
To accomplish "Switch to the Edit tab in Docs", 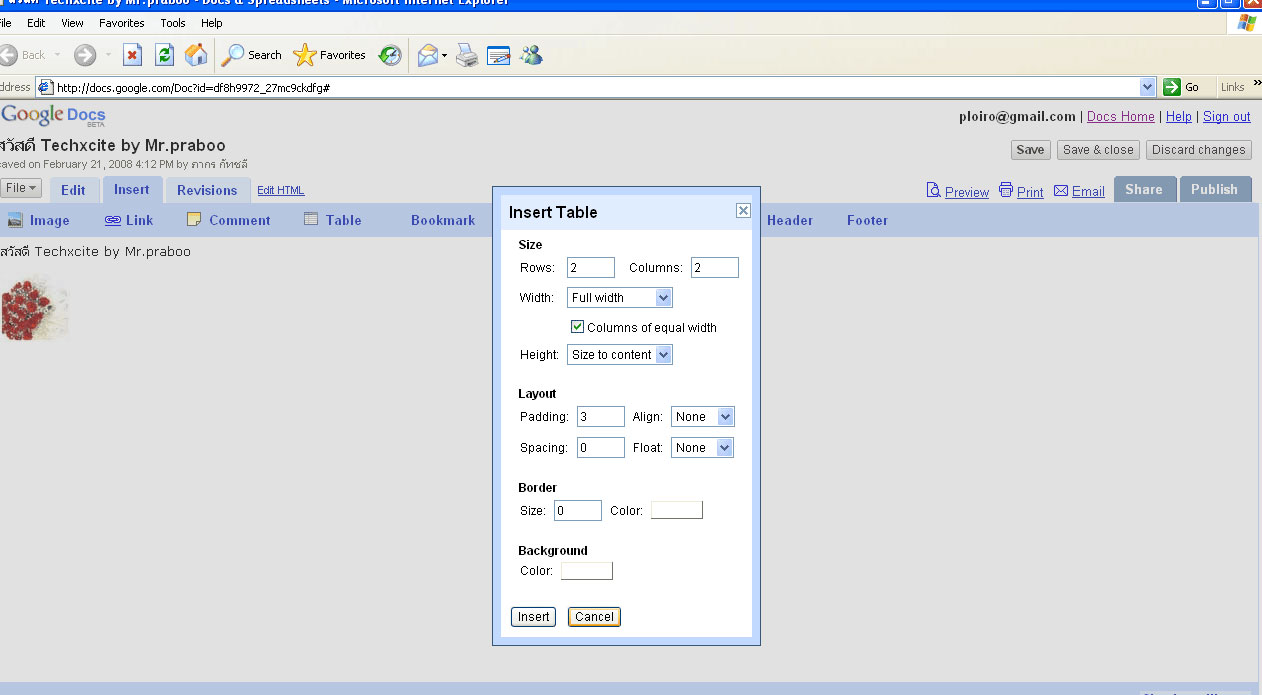I will 73,190.
